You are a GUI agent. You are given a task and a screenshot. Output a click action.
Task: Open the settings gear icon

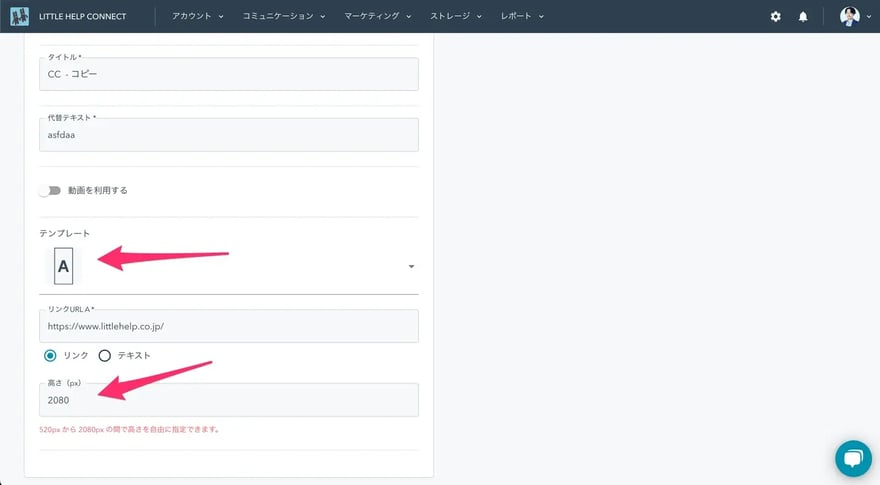coord(776,17)
